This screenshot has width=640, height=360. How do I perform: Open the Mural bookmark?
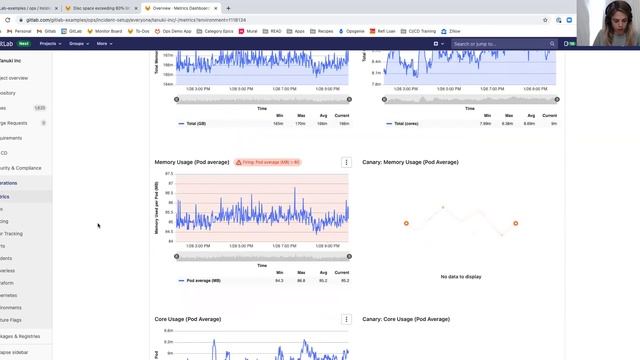248,31
